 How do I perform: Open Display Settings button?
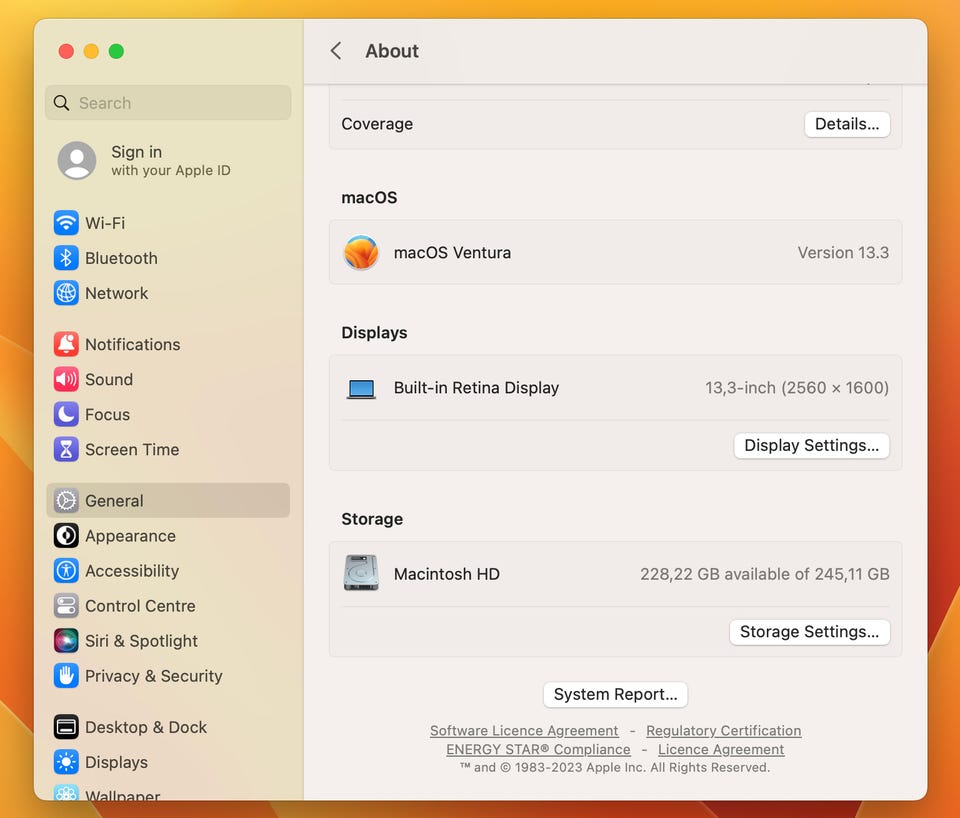(810, 445)
